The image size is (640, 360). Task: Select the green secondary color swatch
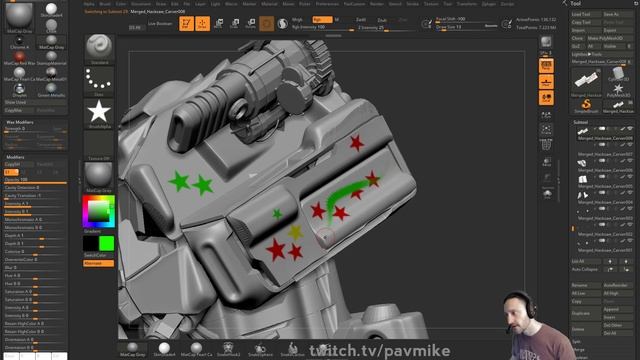tap(107, 244)
